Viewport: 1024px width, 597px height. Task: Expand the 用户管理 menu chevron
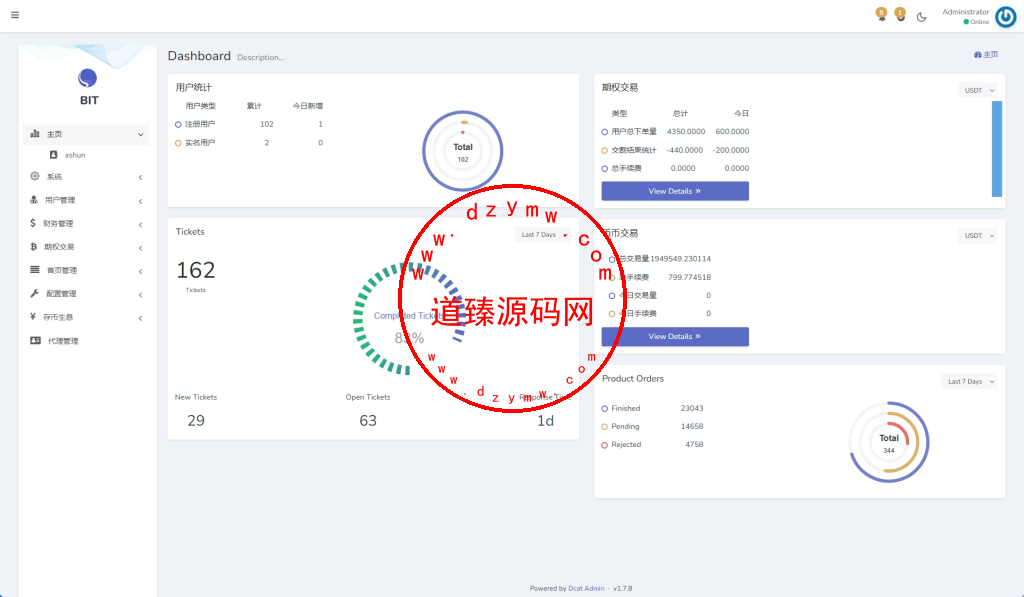pyautogui.click(x=140, y=201)
